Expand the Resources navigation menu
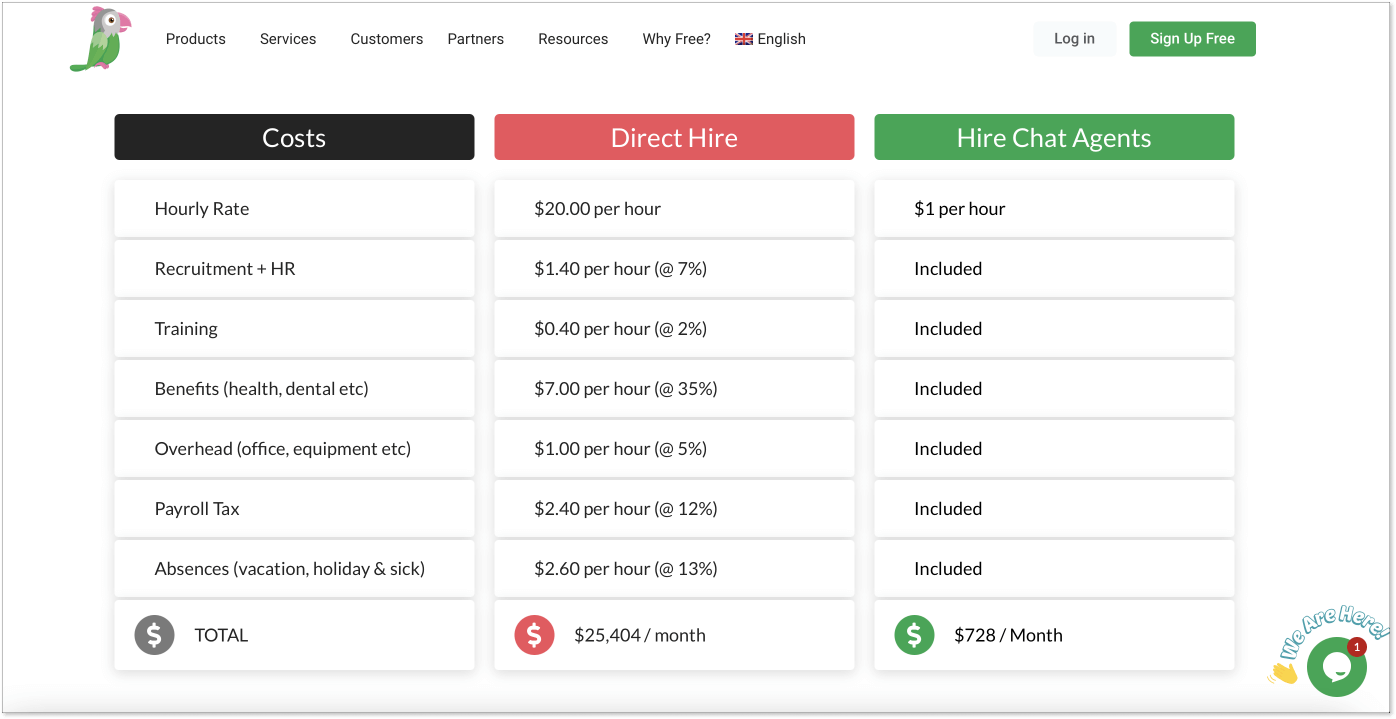 click(573, 39)
